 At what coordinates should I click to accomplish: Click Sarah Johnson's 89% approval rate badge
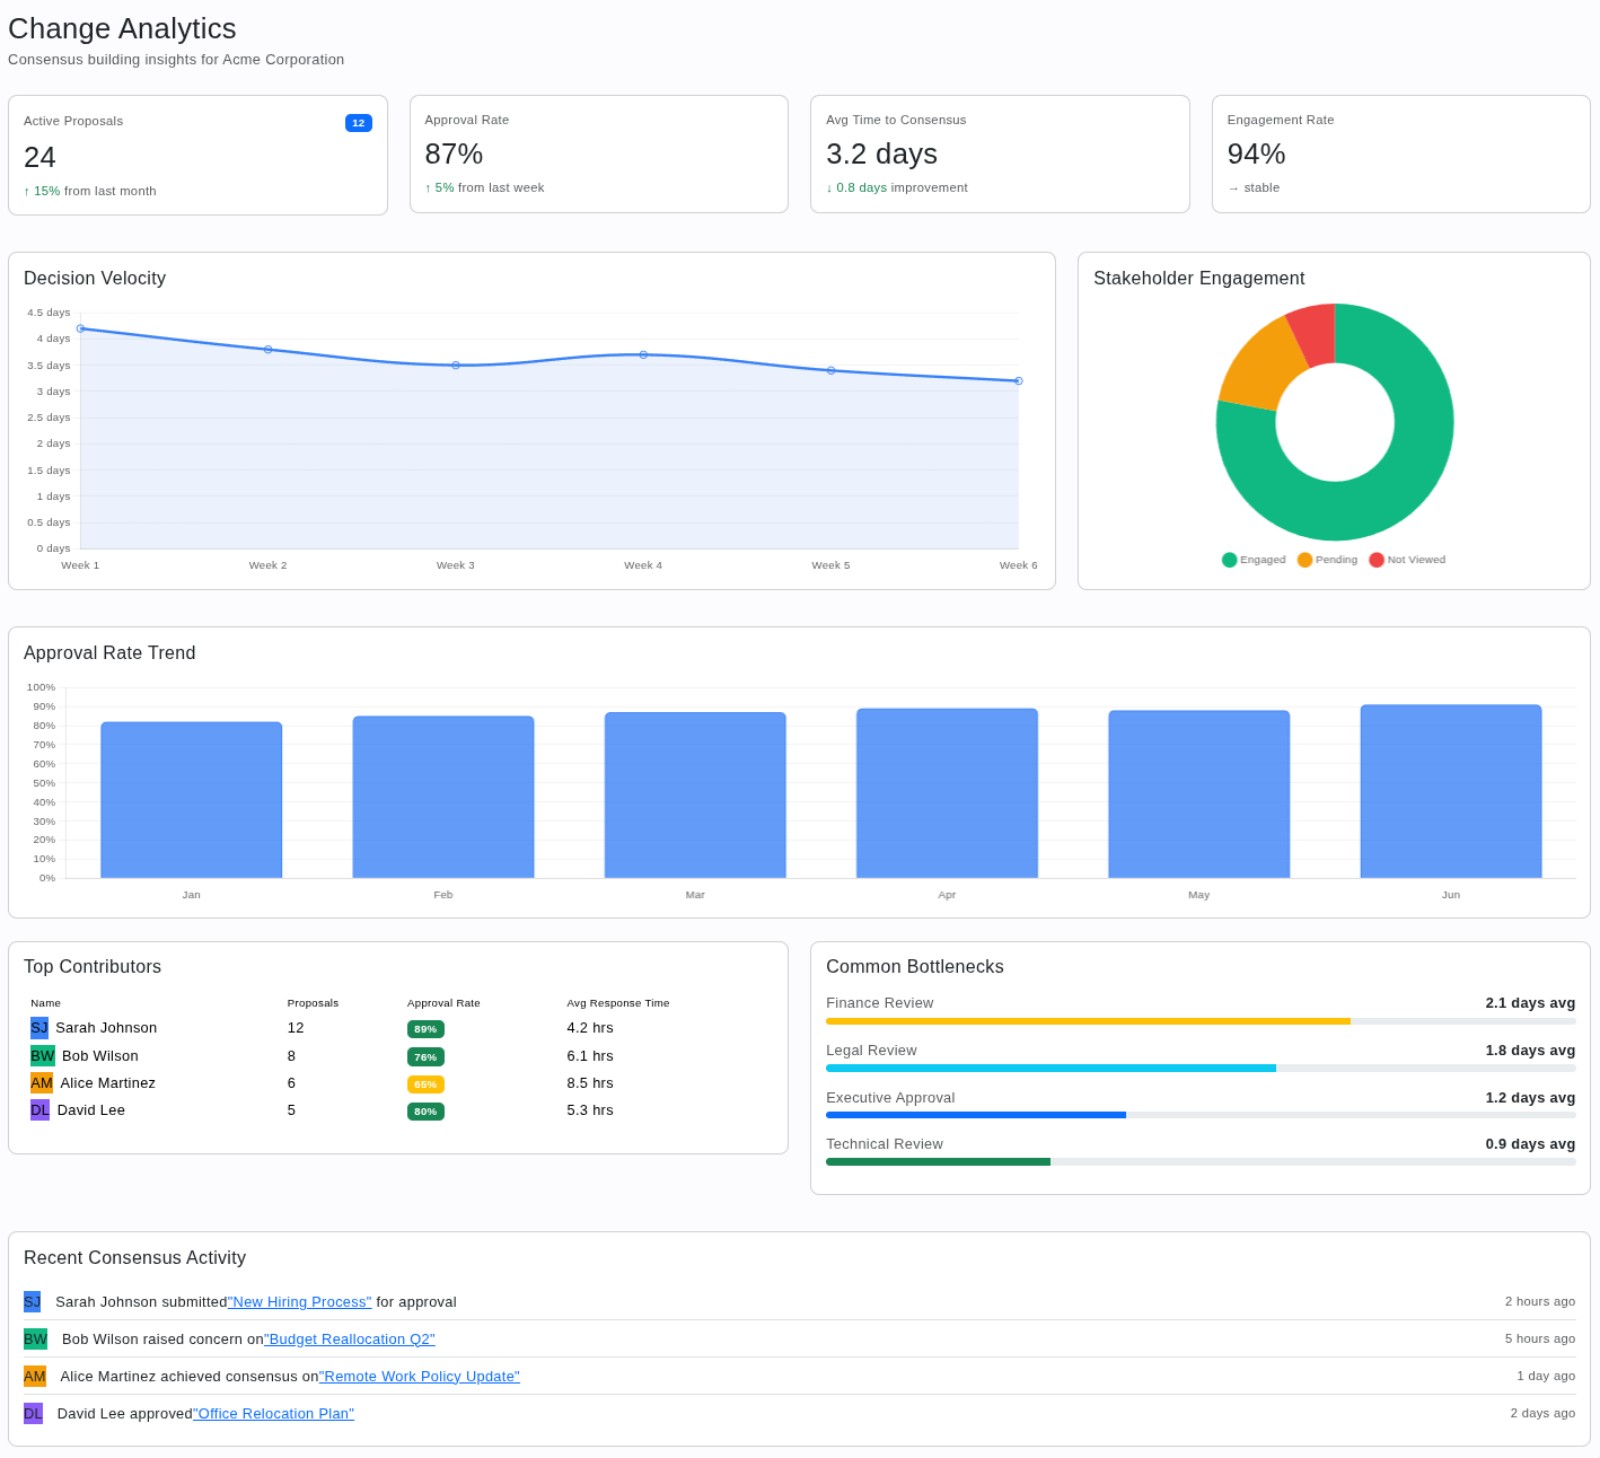click(424, 1027)
